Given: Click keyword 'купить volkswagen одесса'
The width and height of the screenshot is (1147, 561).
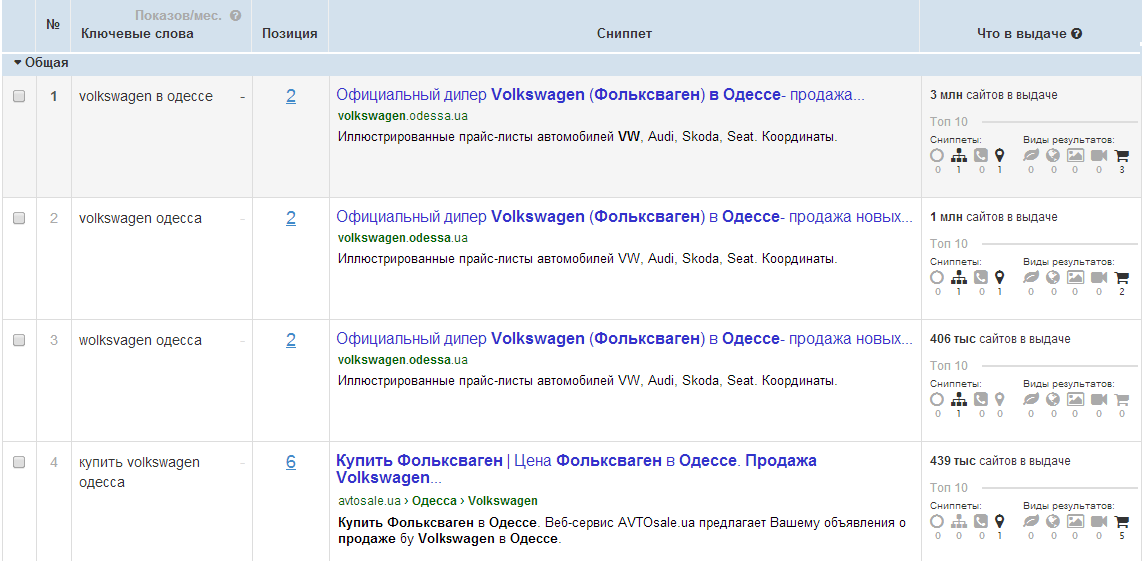Looking at the screenshot, I should [x=139, y=472].
